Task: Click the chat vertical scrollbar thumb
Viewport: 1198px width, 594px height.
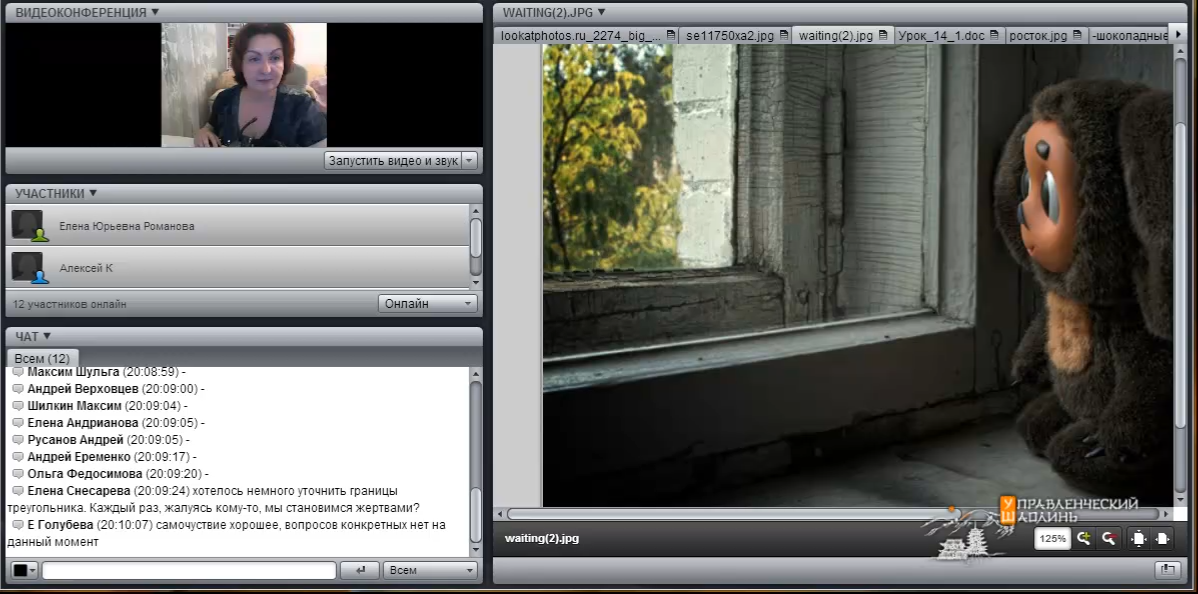Action: (x=475, y=516)
